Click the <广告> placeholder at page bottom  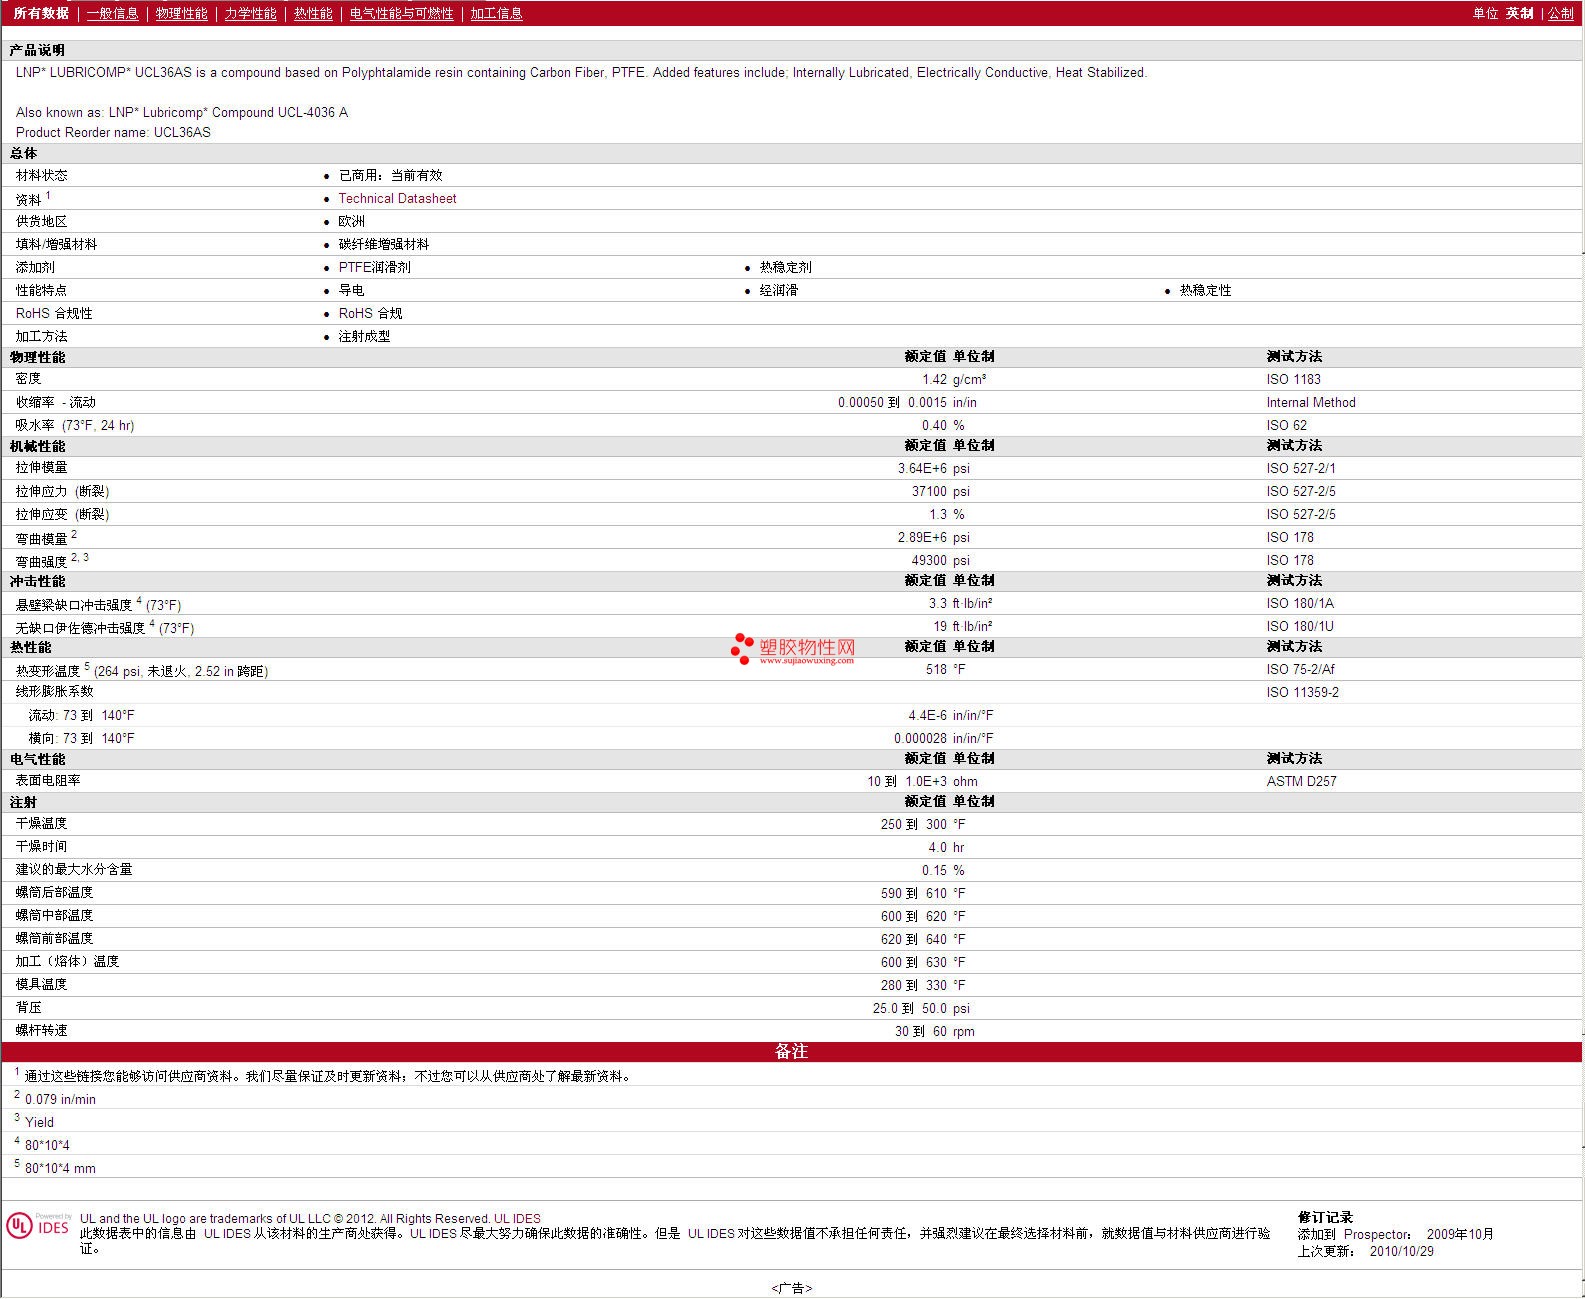(791, 1288)
